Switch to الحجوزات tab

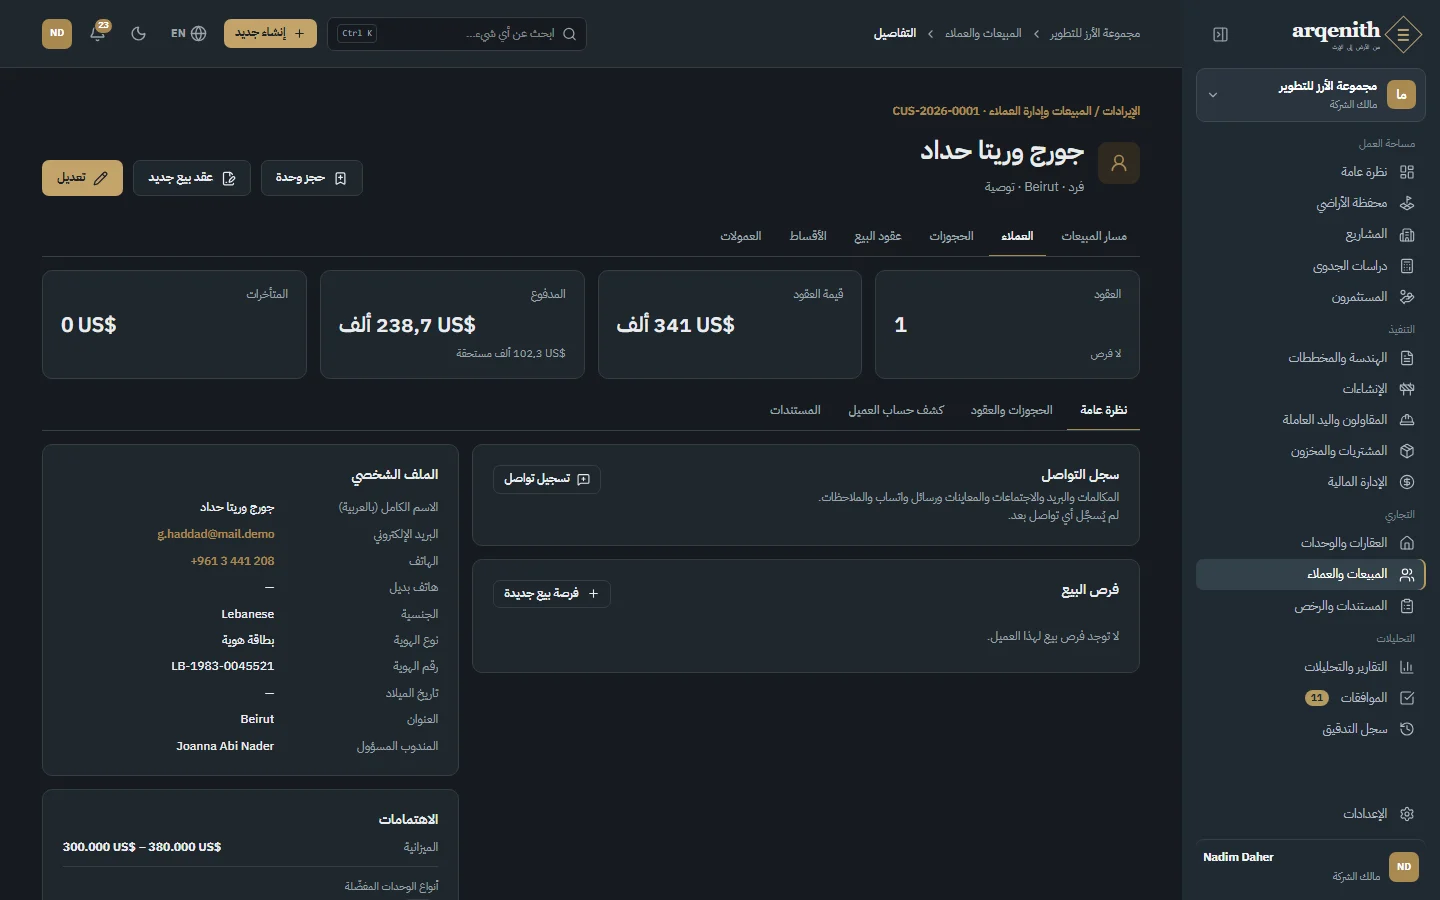pos(951,236)
